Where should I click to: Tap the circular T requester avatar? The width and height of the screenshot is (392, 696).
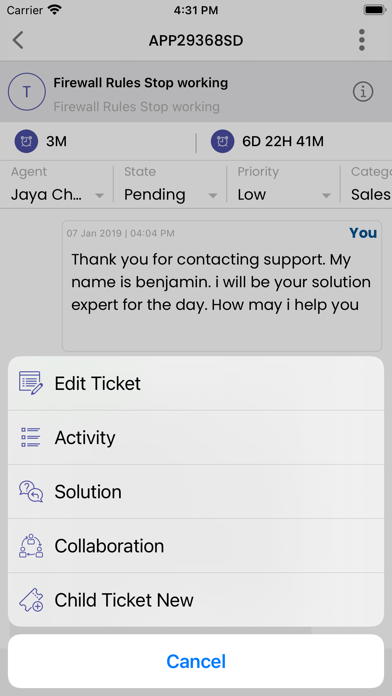pos(27,92)
